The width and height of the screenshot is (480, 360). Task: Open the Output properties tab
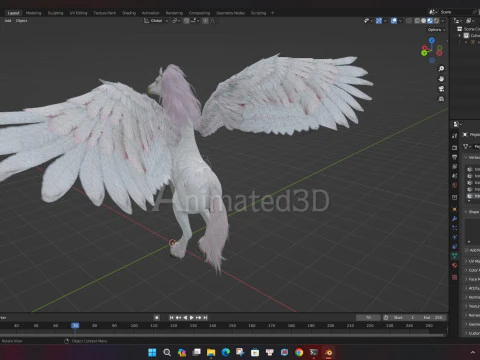[455, 157]
